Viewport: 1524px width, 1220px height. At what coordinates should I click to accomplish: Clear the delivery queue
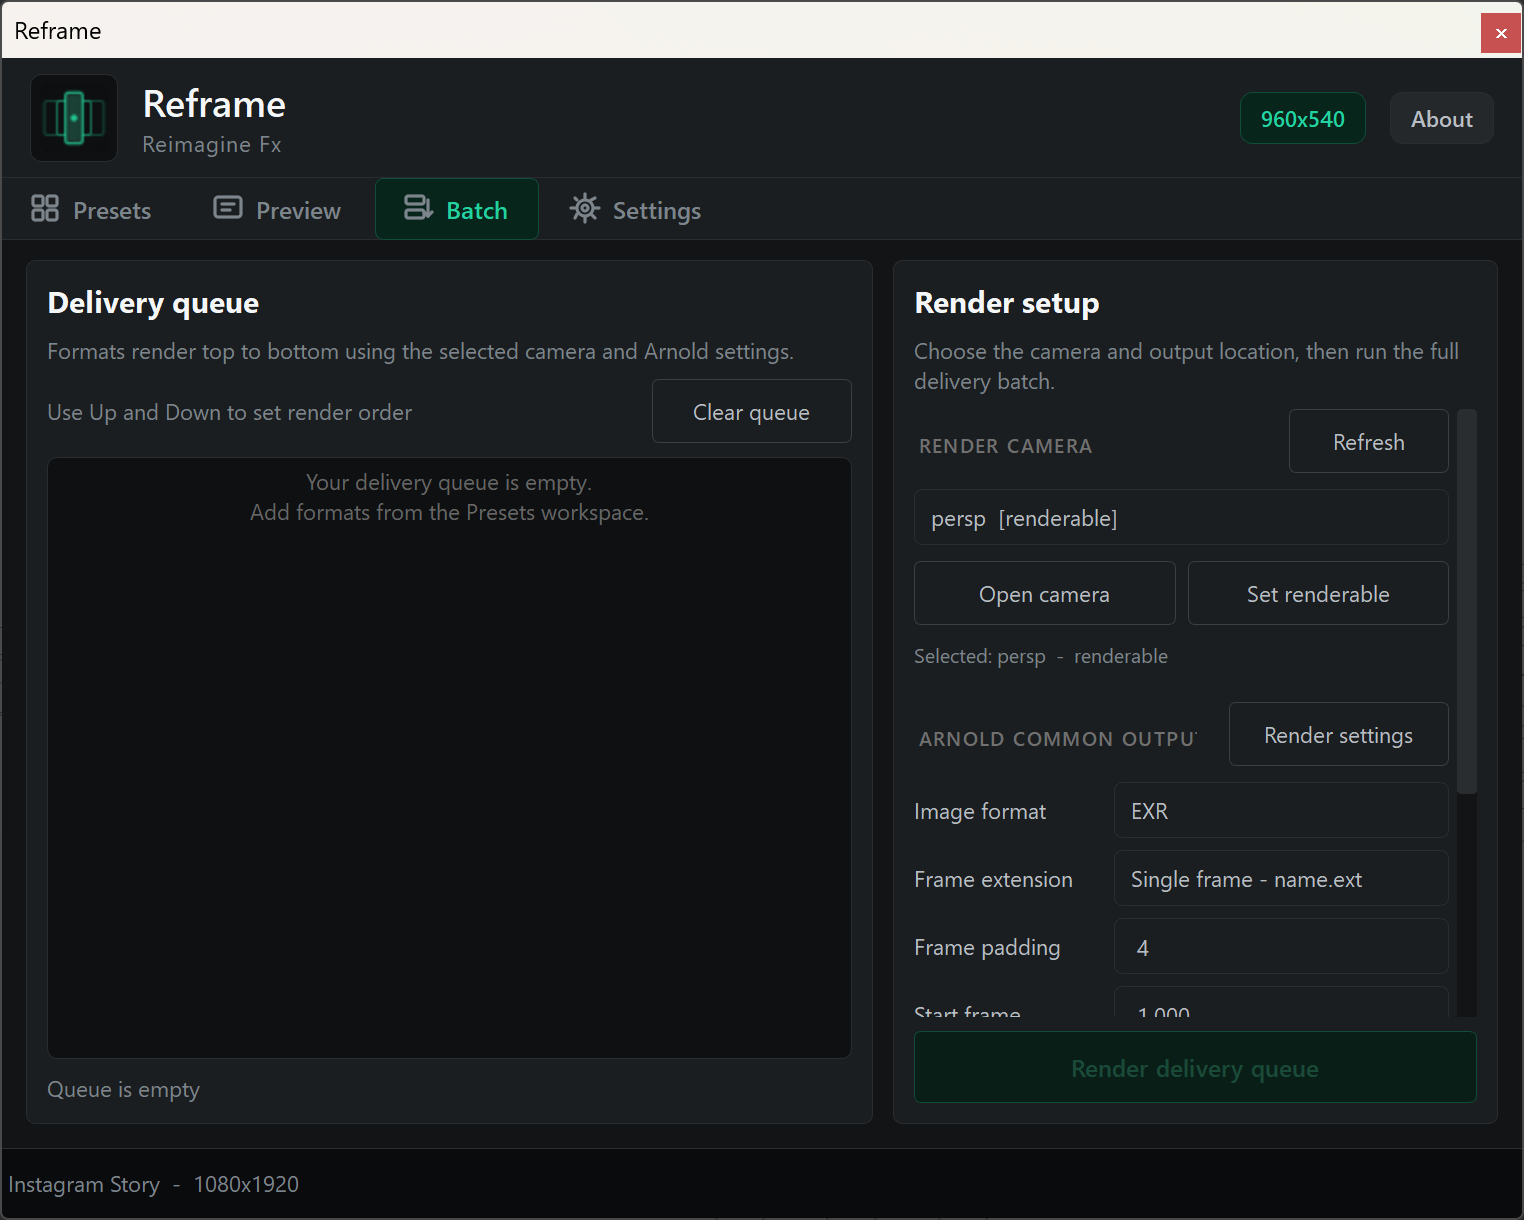[x=752, y=411]
